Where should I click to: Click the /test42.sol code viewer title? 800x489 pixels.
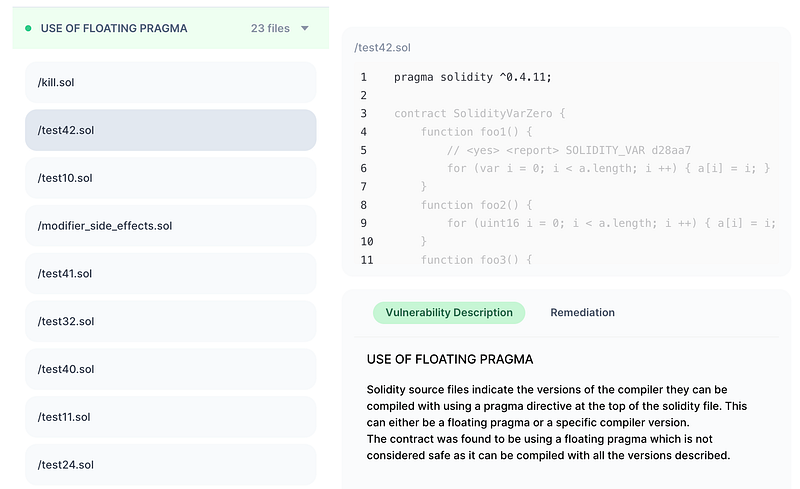click(x=382, y=47)
